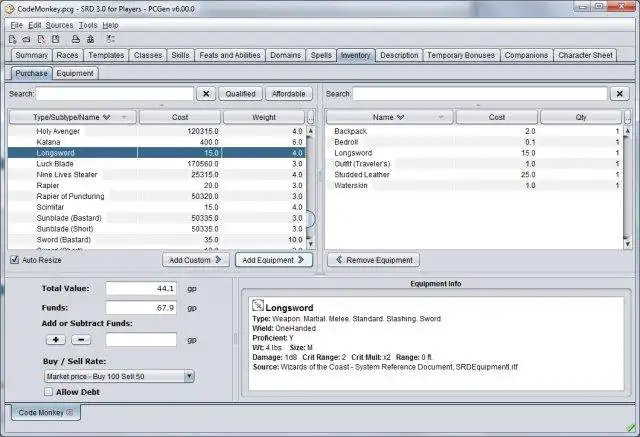Select Studded Leather in owned equipment
Screen dimensions: 640x437
474,175
